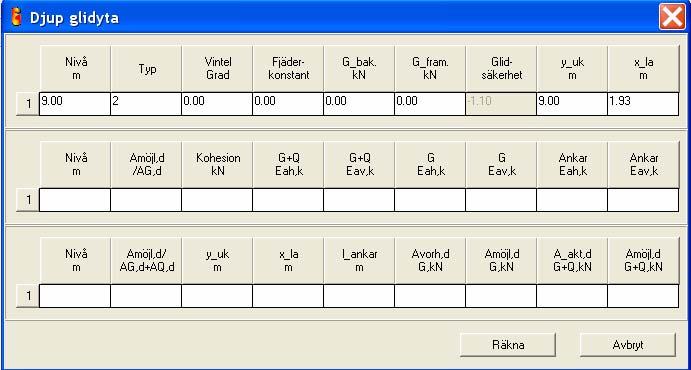Click the Amöjl,d G+Q,kN column header

point(643,261)
